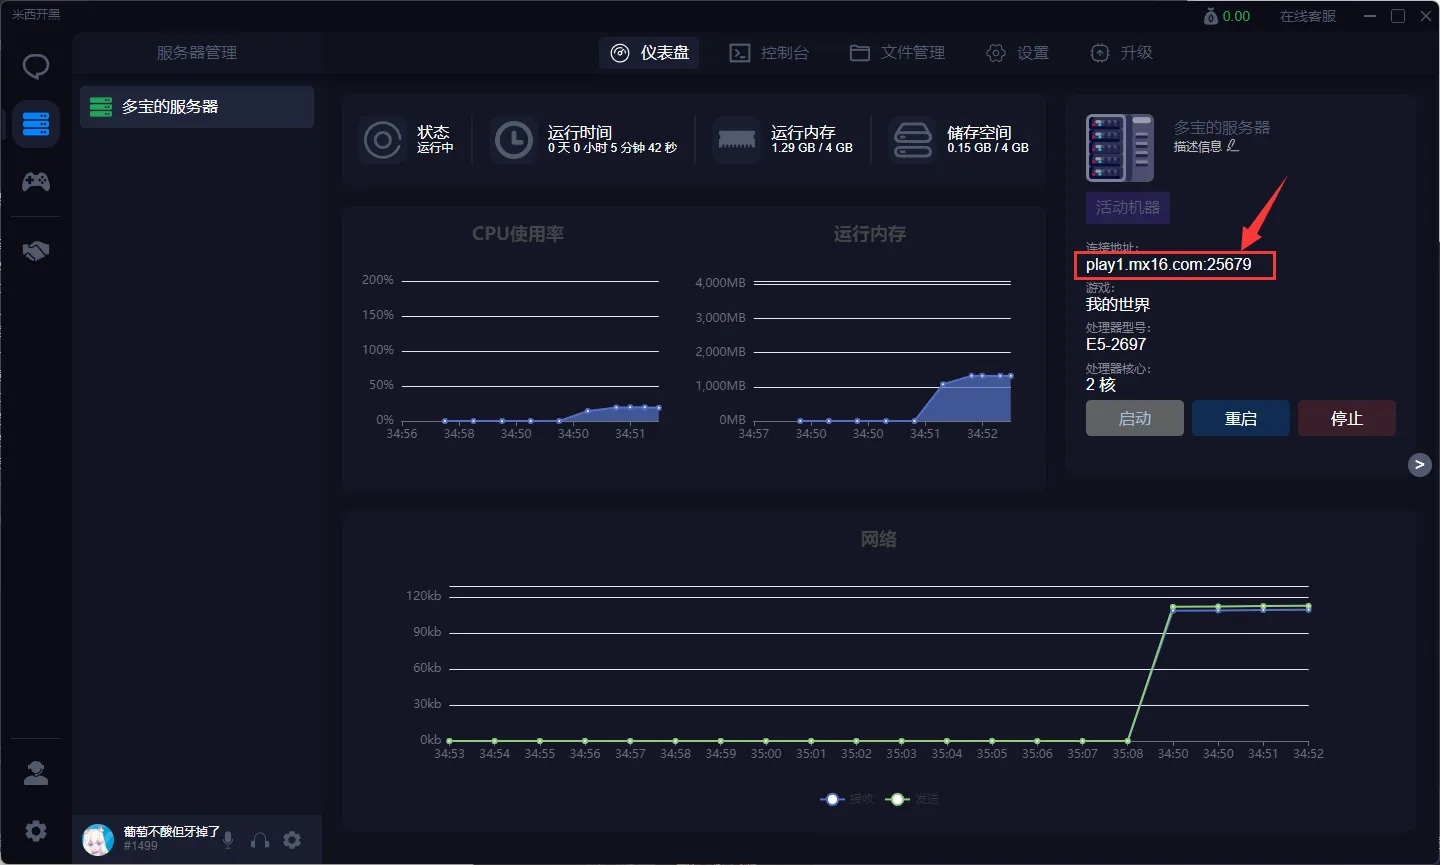This screenshot has width=1440, height=865.
Task: Click the uptime 0 天 0 小时 5 分钟 value
Action: coord(612,148)
